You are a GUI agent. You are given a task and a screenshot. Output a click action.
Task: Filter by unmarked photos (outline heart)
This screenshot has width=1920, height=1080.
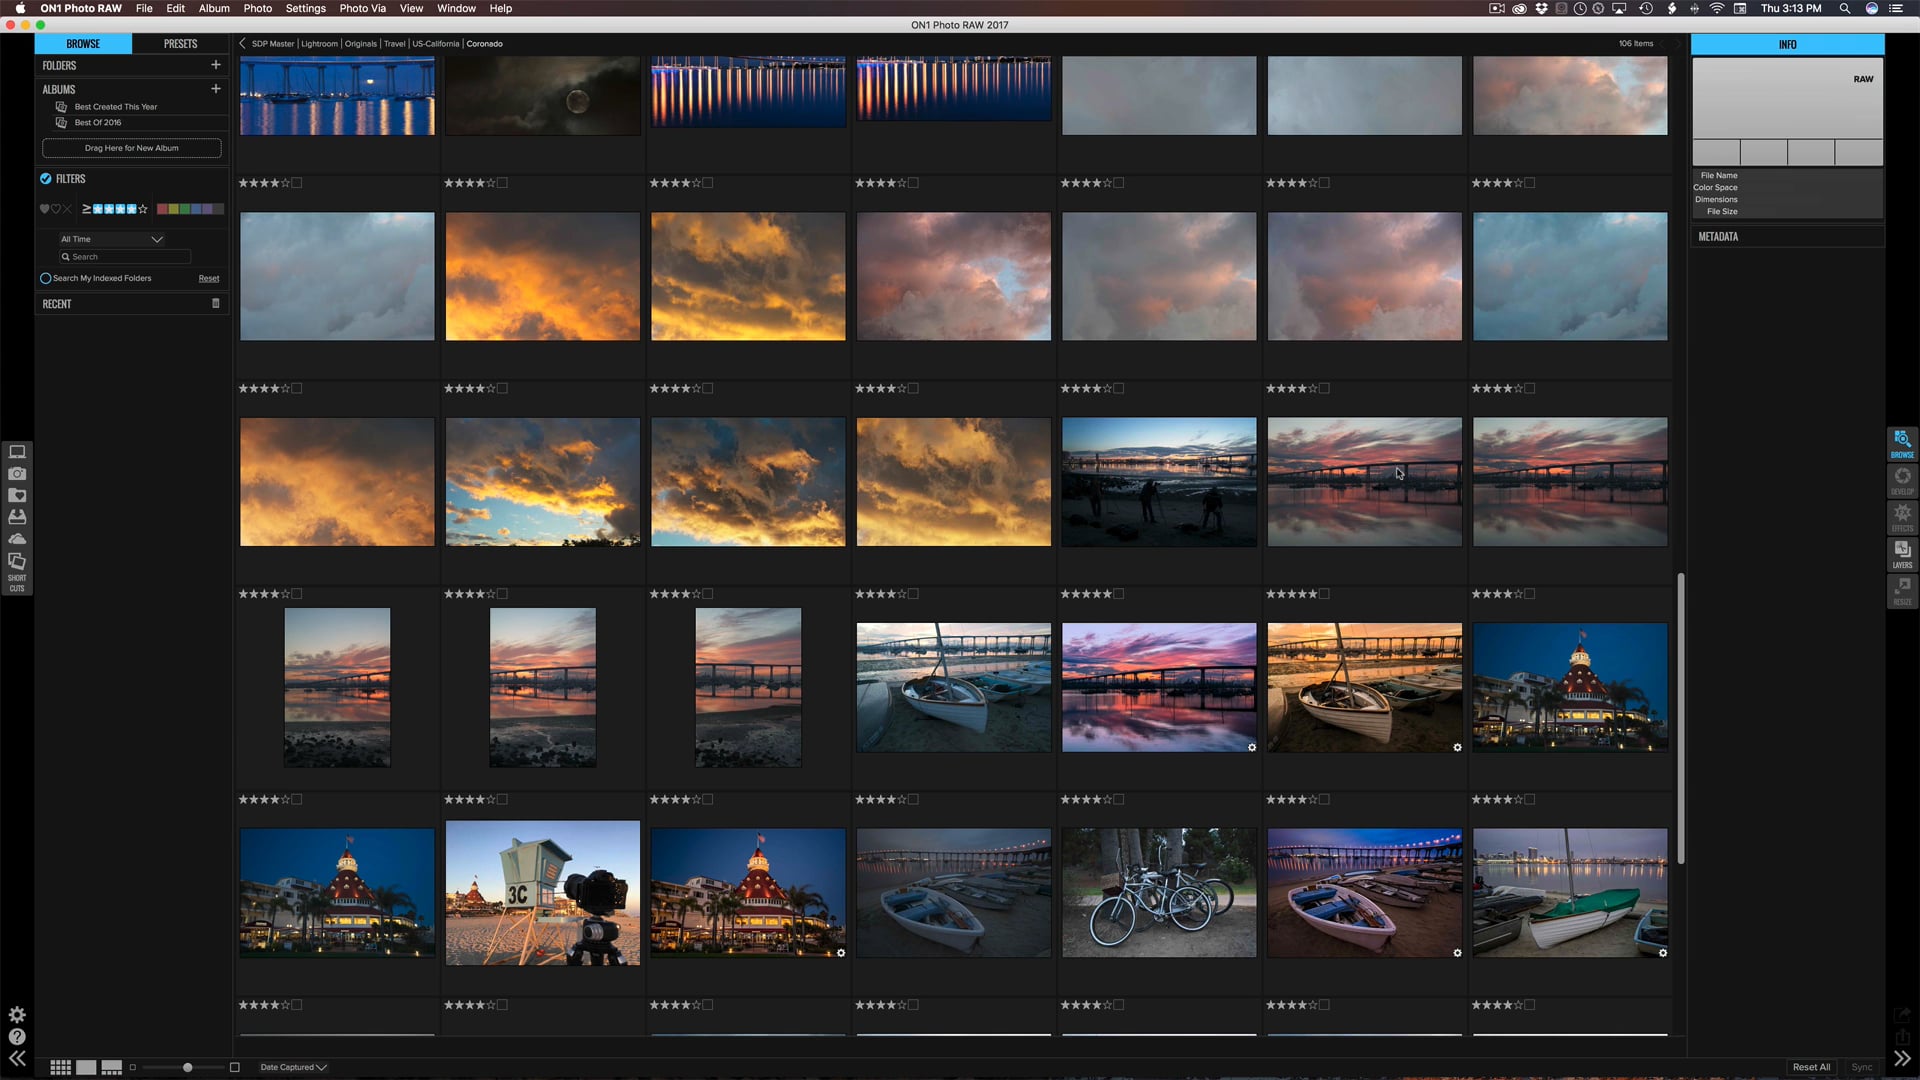pos(56,209)
